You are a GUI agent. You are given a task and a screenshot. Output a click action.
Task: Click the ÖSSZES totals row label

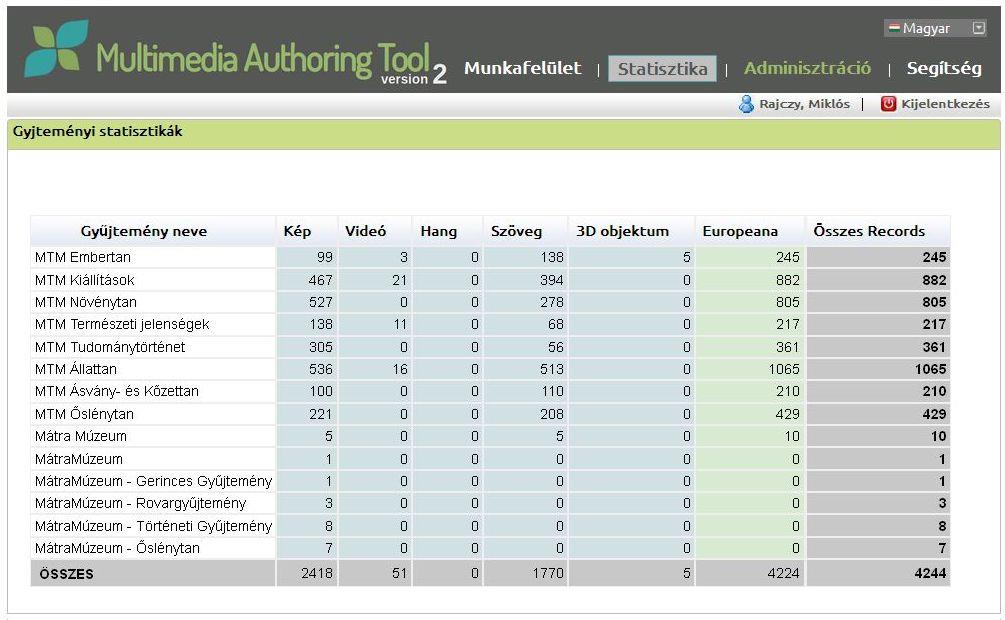66,574
